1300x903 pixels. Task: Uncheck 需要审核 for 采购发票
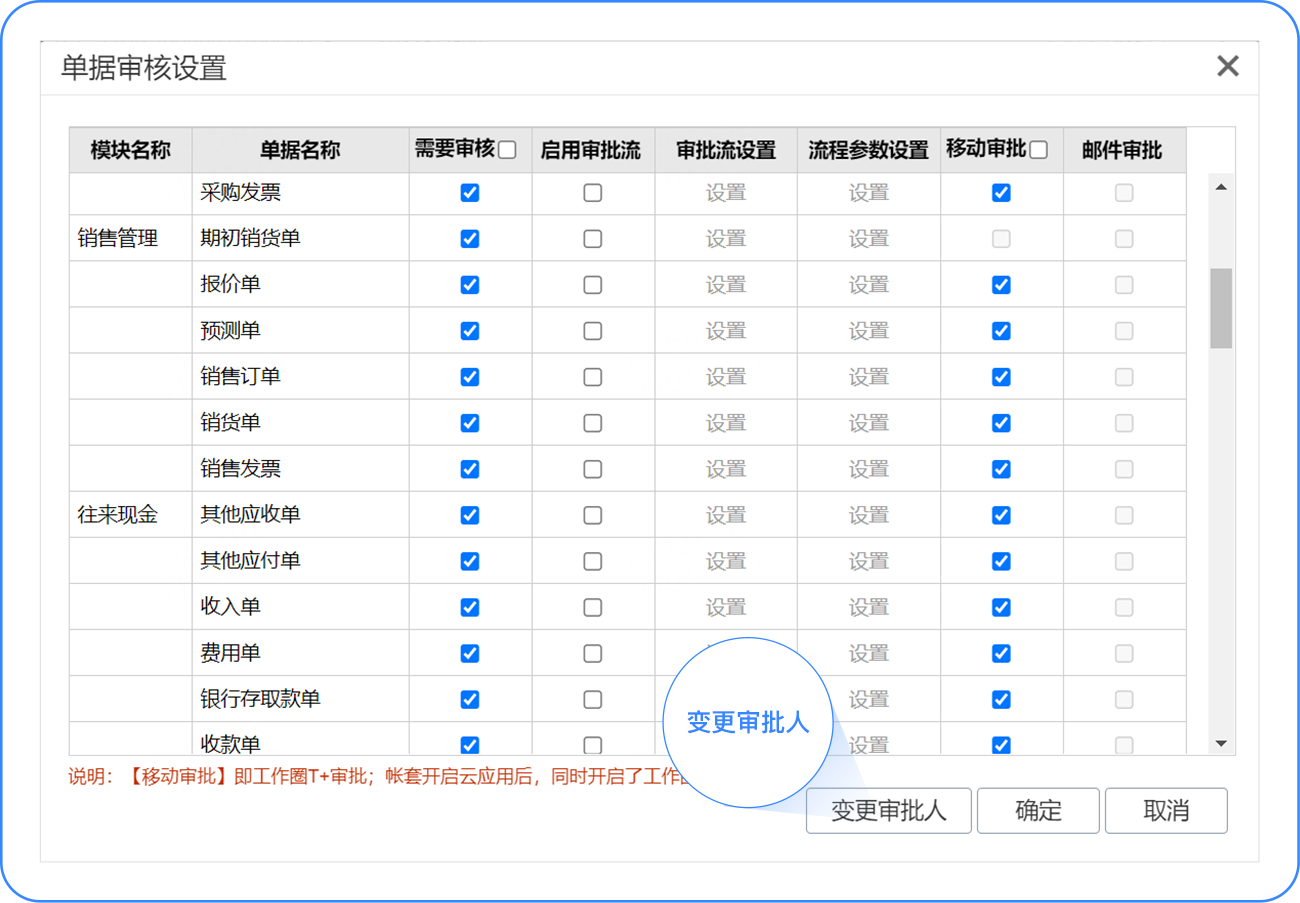(470, 193)
